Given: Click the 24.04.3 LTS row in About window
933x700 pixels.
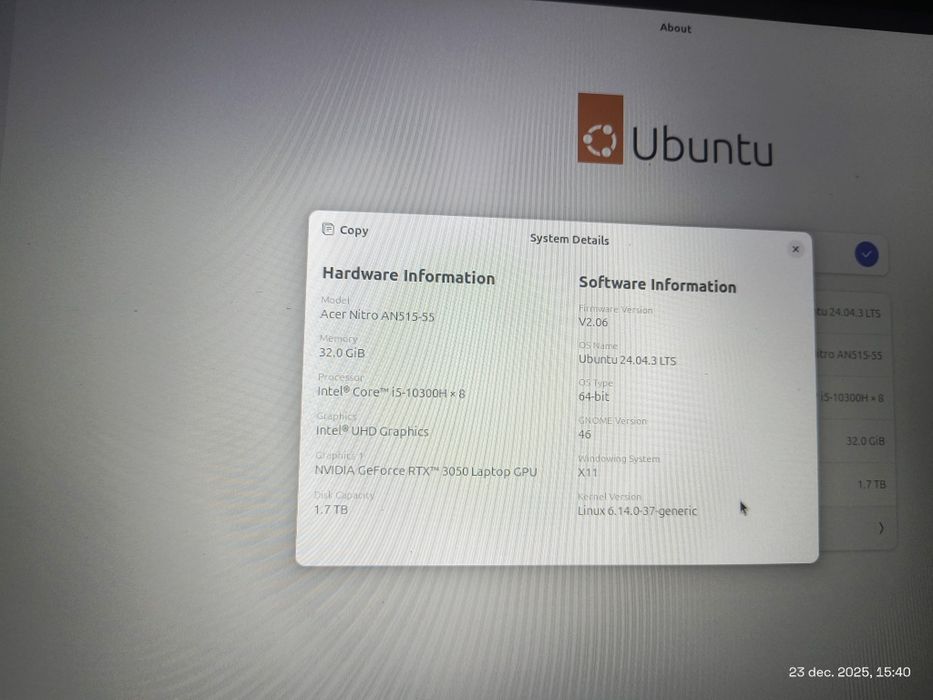Looking at the screenshot, I should coord(852,312).
